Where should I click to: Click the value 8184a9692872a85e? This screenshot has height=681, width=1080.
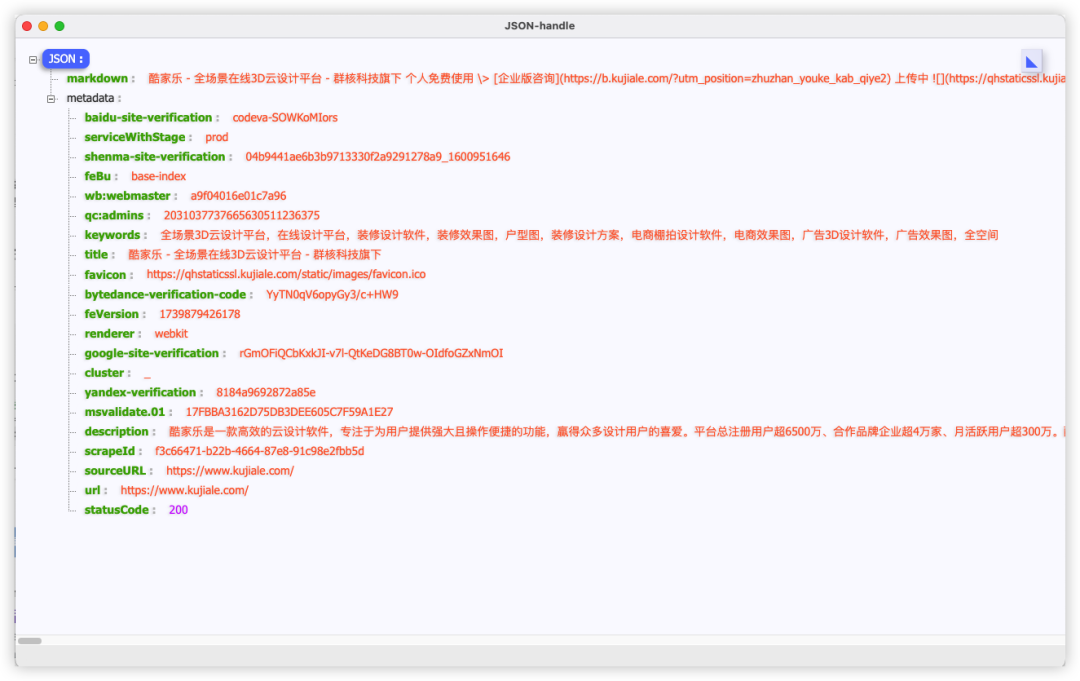point(266,392)
